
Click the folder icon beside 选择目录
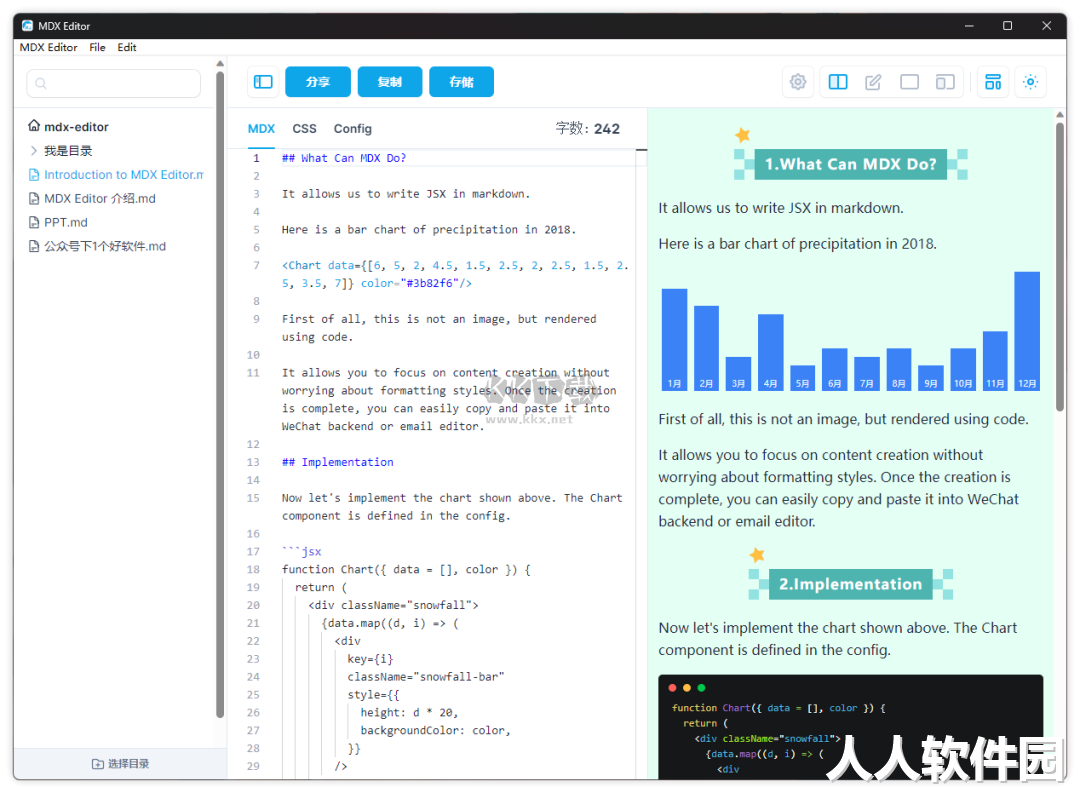pyautogui.click(x=98, y=763)
